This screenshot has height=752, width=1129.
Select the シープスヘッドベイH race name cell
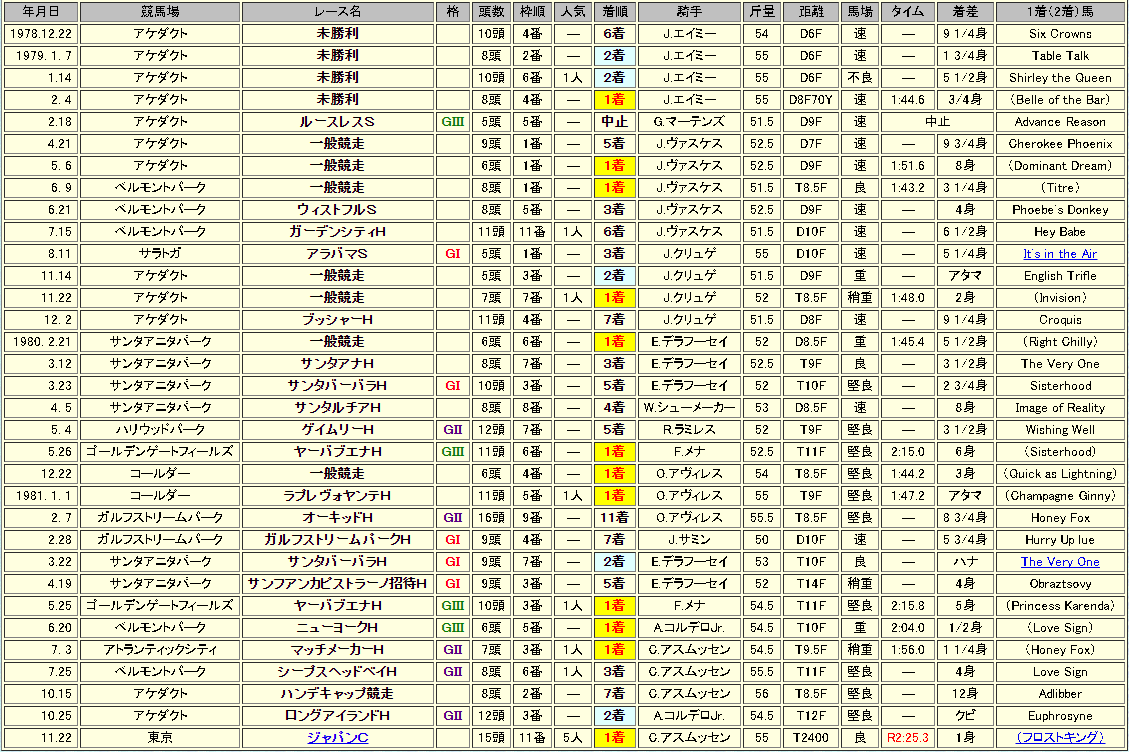coord(338,671)
